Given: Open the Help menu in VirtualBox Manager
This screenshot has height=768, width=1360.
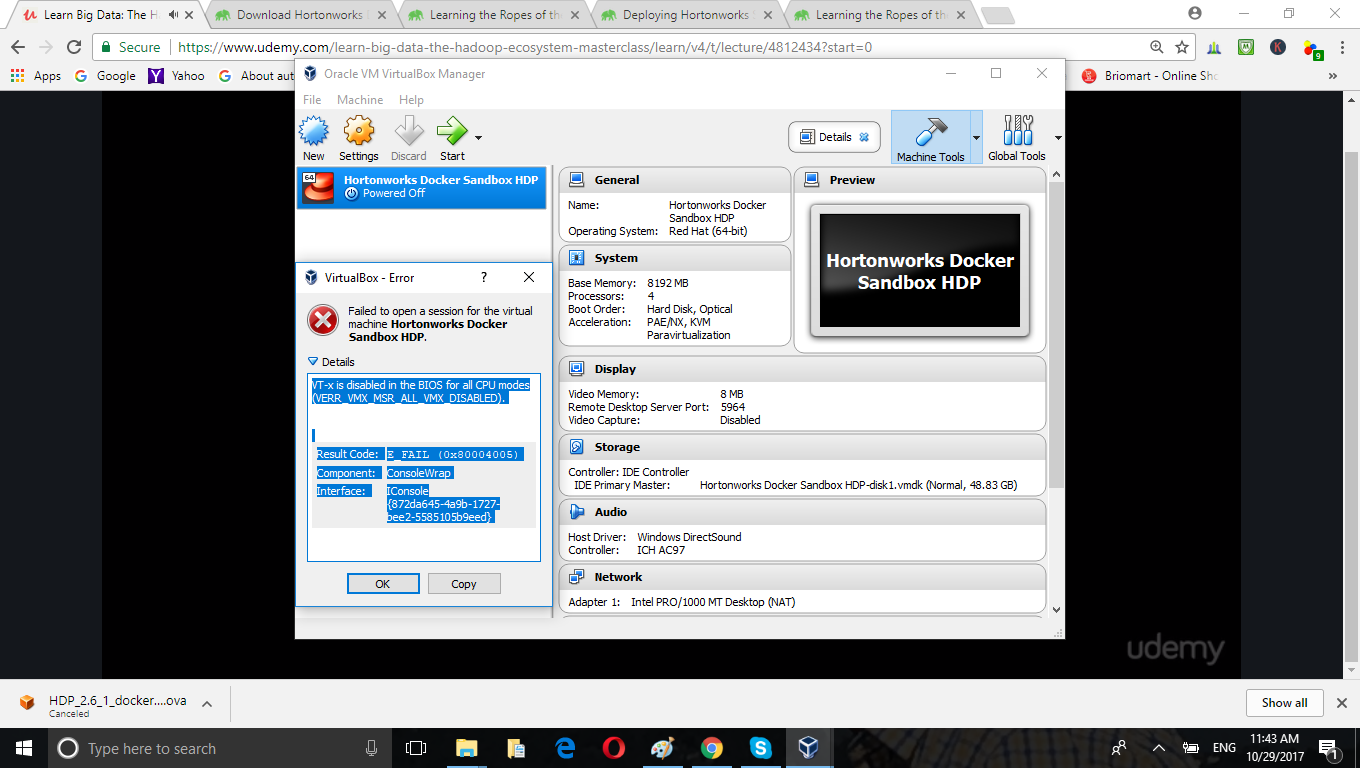Looking at the screenshot, I should (x=411, y=100).
